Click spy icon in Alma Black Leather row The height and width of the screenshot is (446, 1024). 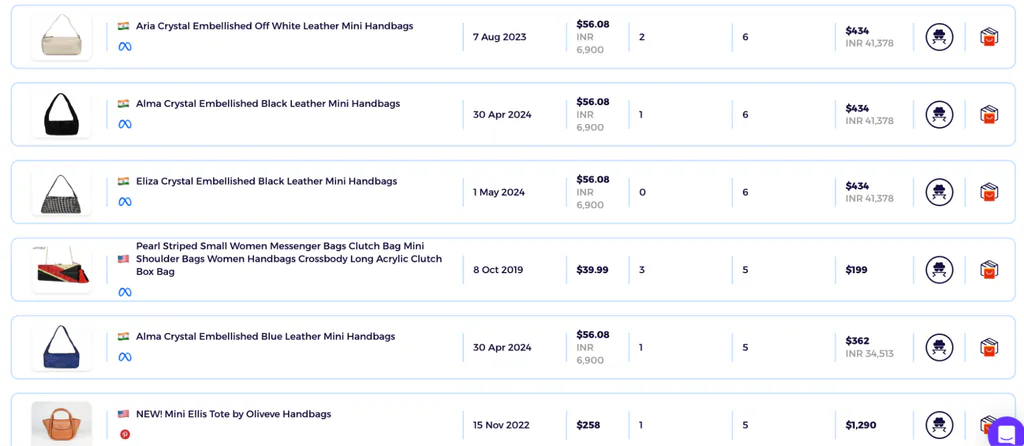tap(939, 114)
